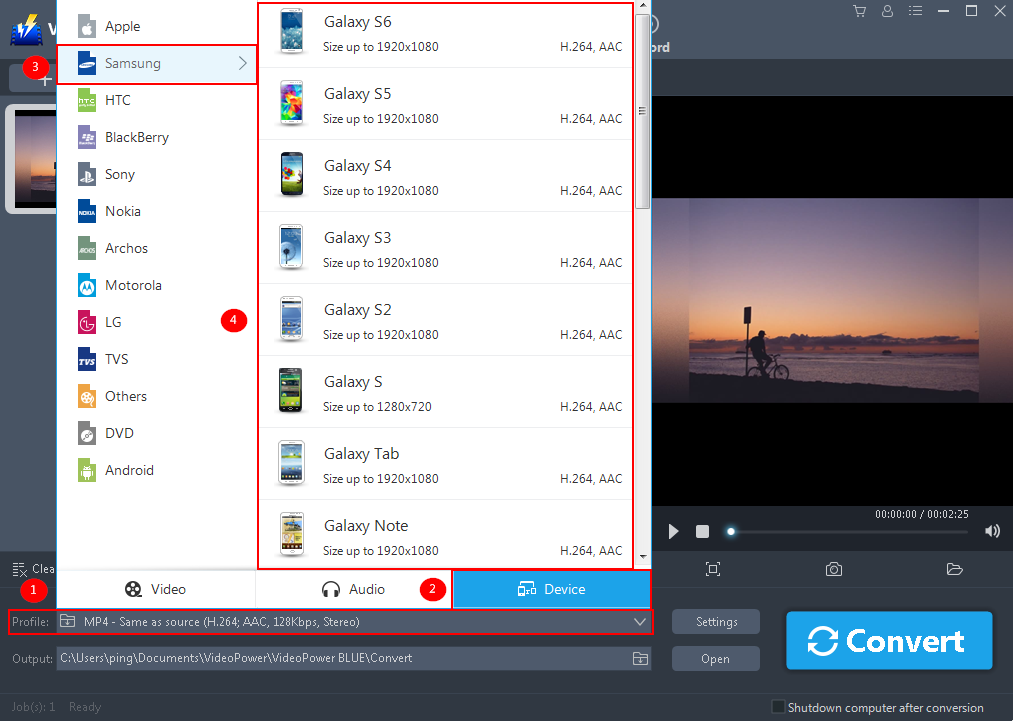Image resolution: width=1013 pixels, height=721 pixels.
Task: Open the shopping cart icon
Action: coord(859,11)
